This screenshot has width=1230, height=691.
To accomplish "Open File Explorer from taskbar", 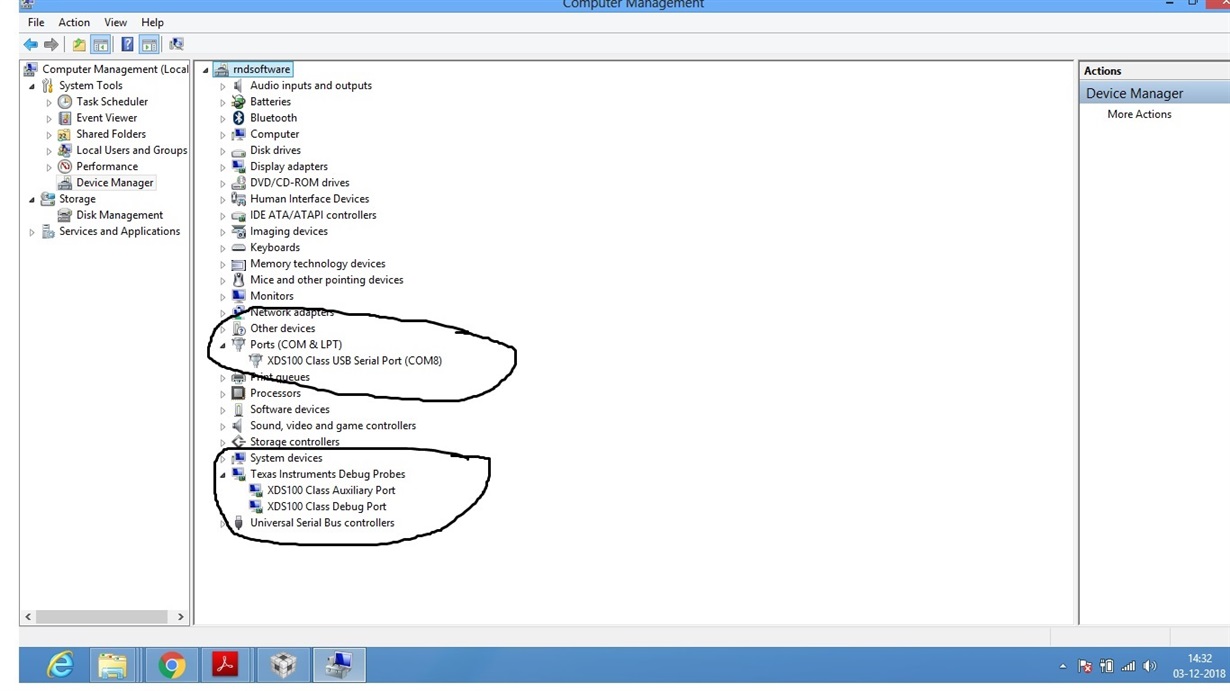I will tap(113, 665).
